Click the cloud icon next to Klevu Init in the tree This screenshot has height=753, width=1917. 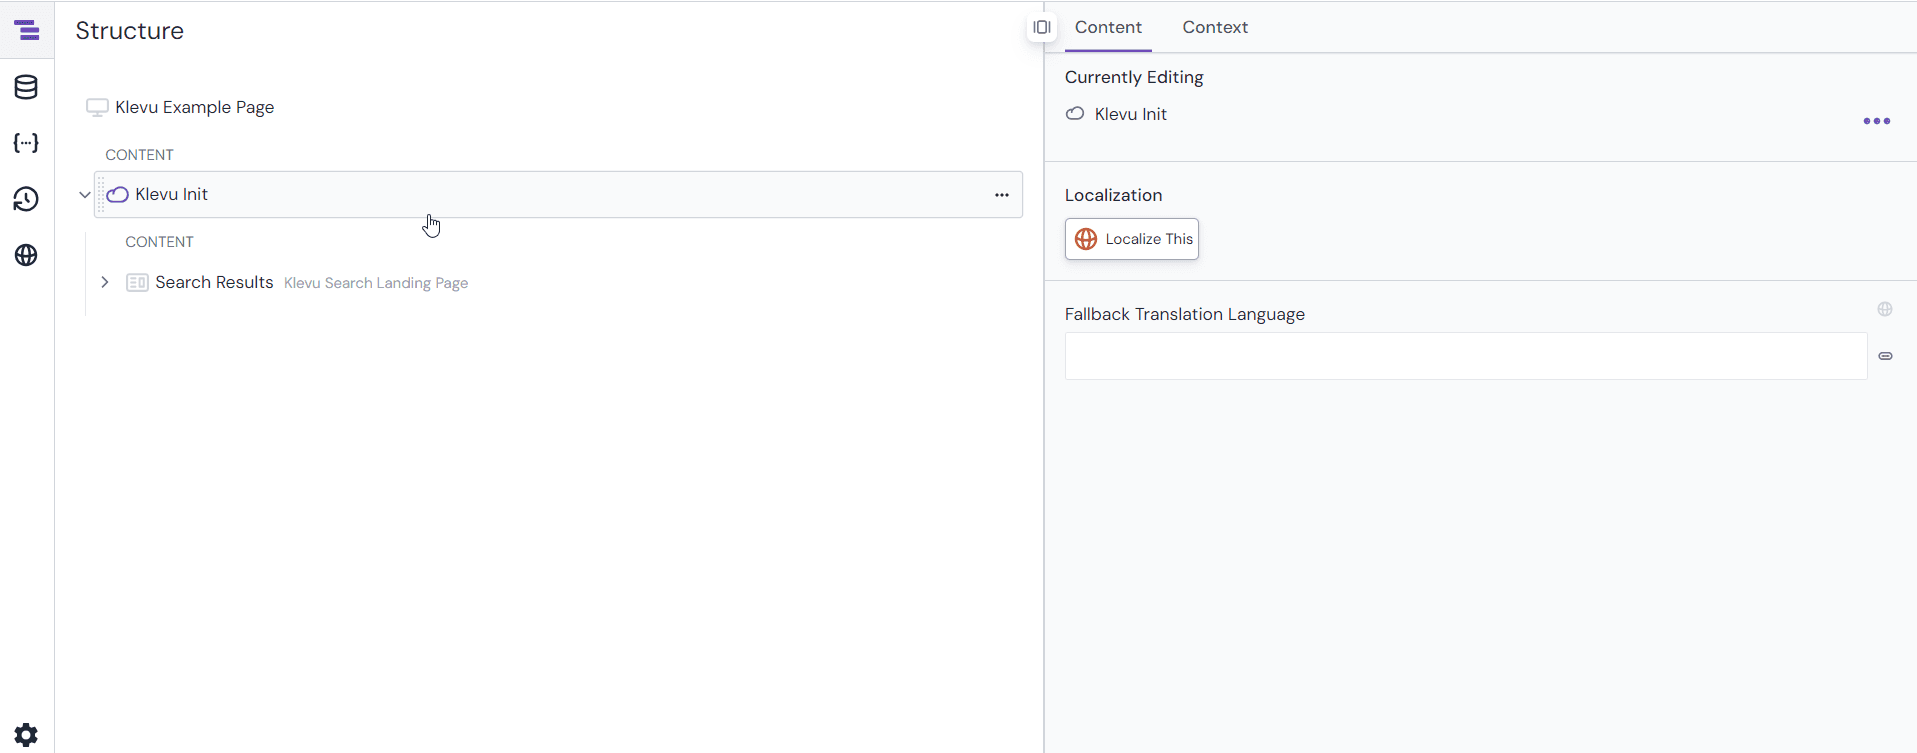coord(118,194)
